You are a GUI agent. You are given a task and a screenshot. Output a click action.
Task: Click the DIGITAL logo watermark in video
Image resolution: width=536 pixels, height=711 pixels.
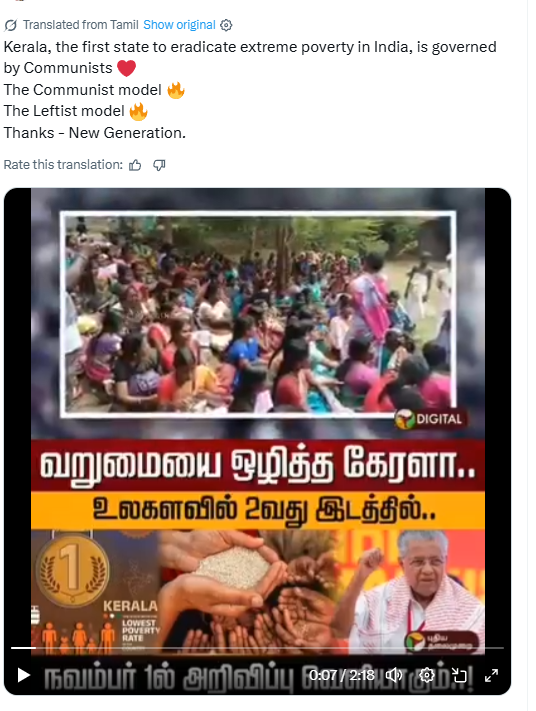[x=429, y=419]
